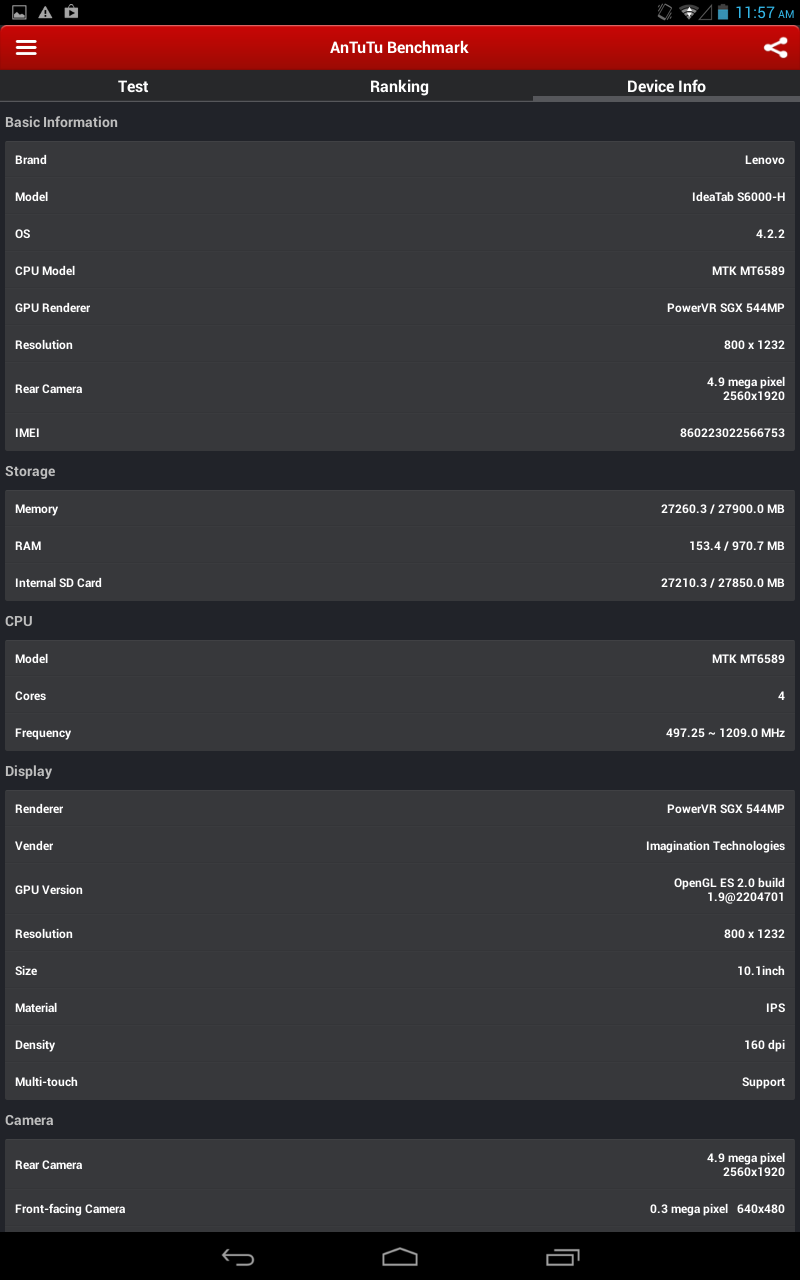
Task: Open the hamburger menu icon
Action: coord(26,48)
